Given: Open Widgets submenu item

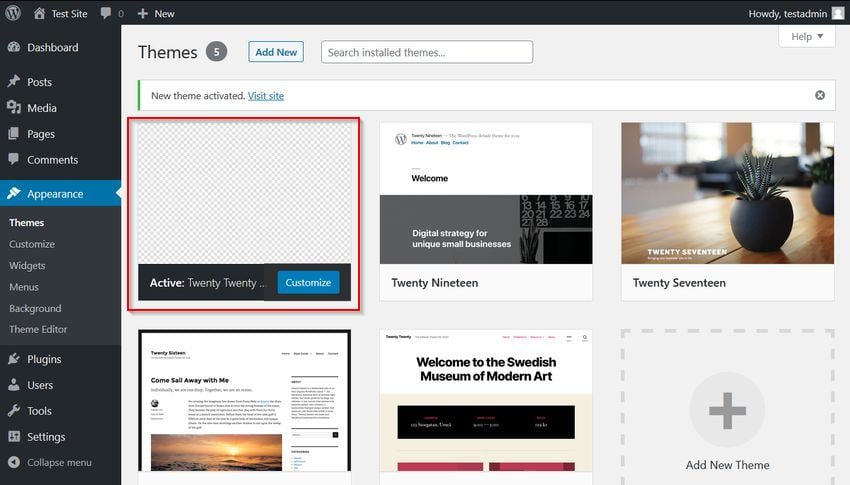Looking at the screenshot, I should pyautogui.click(x=27, y=266).
